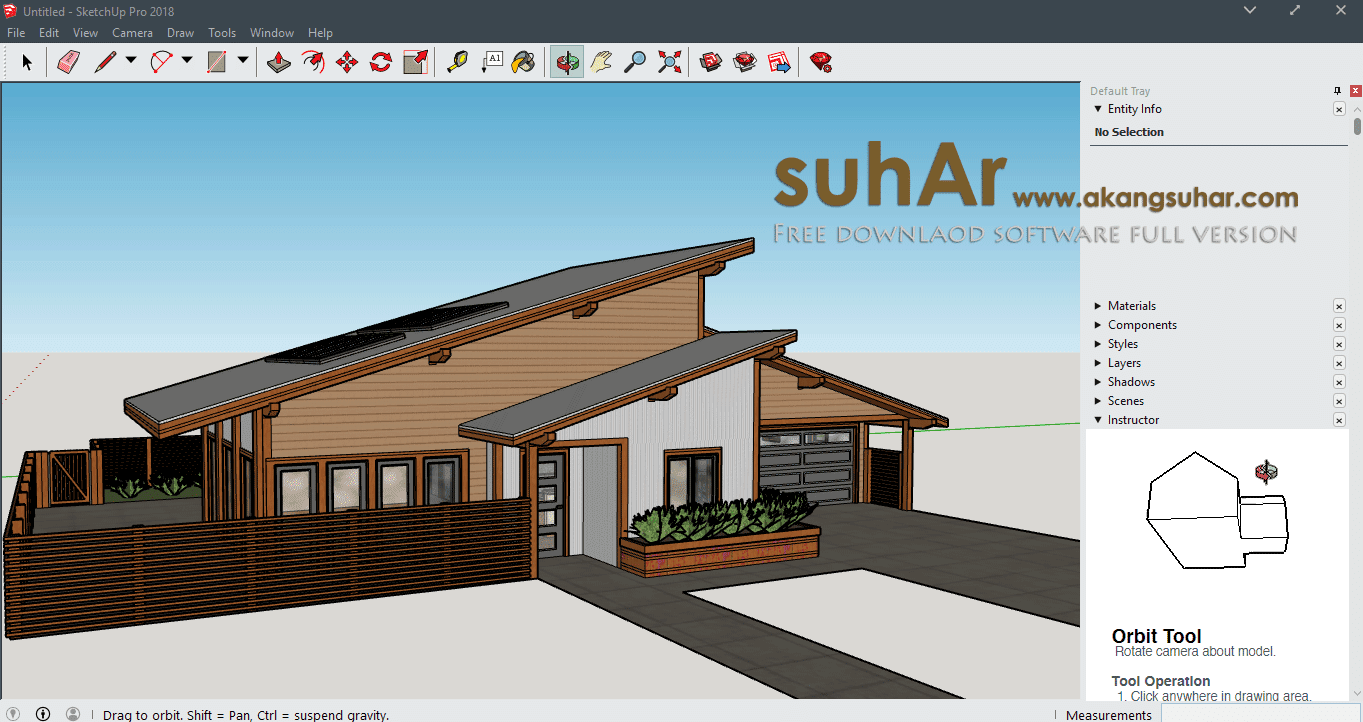Close the Styles panel

tap(1339, 344)
